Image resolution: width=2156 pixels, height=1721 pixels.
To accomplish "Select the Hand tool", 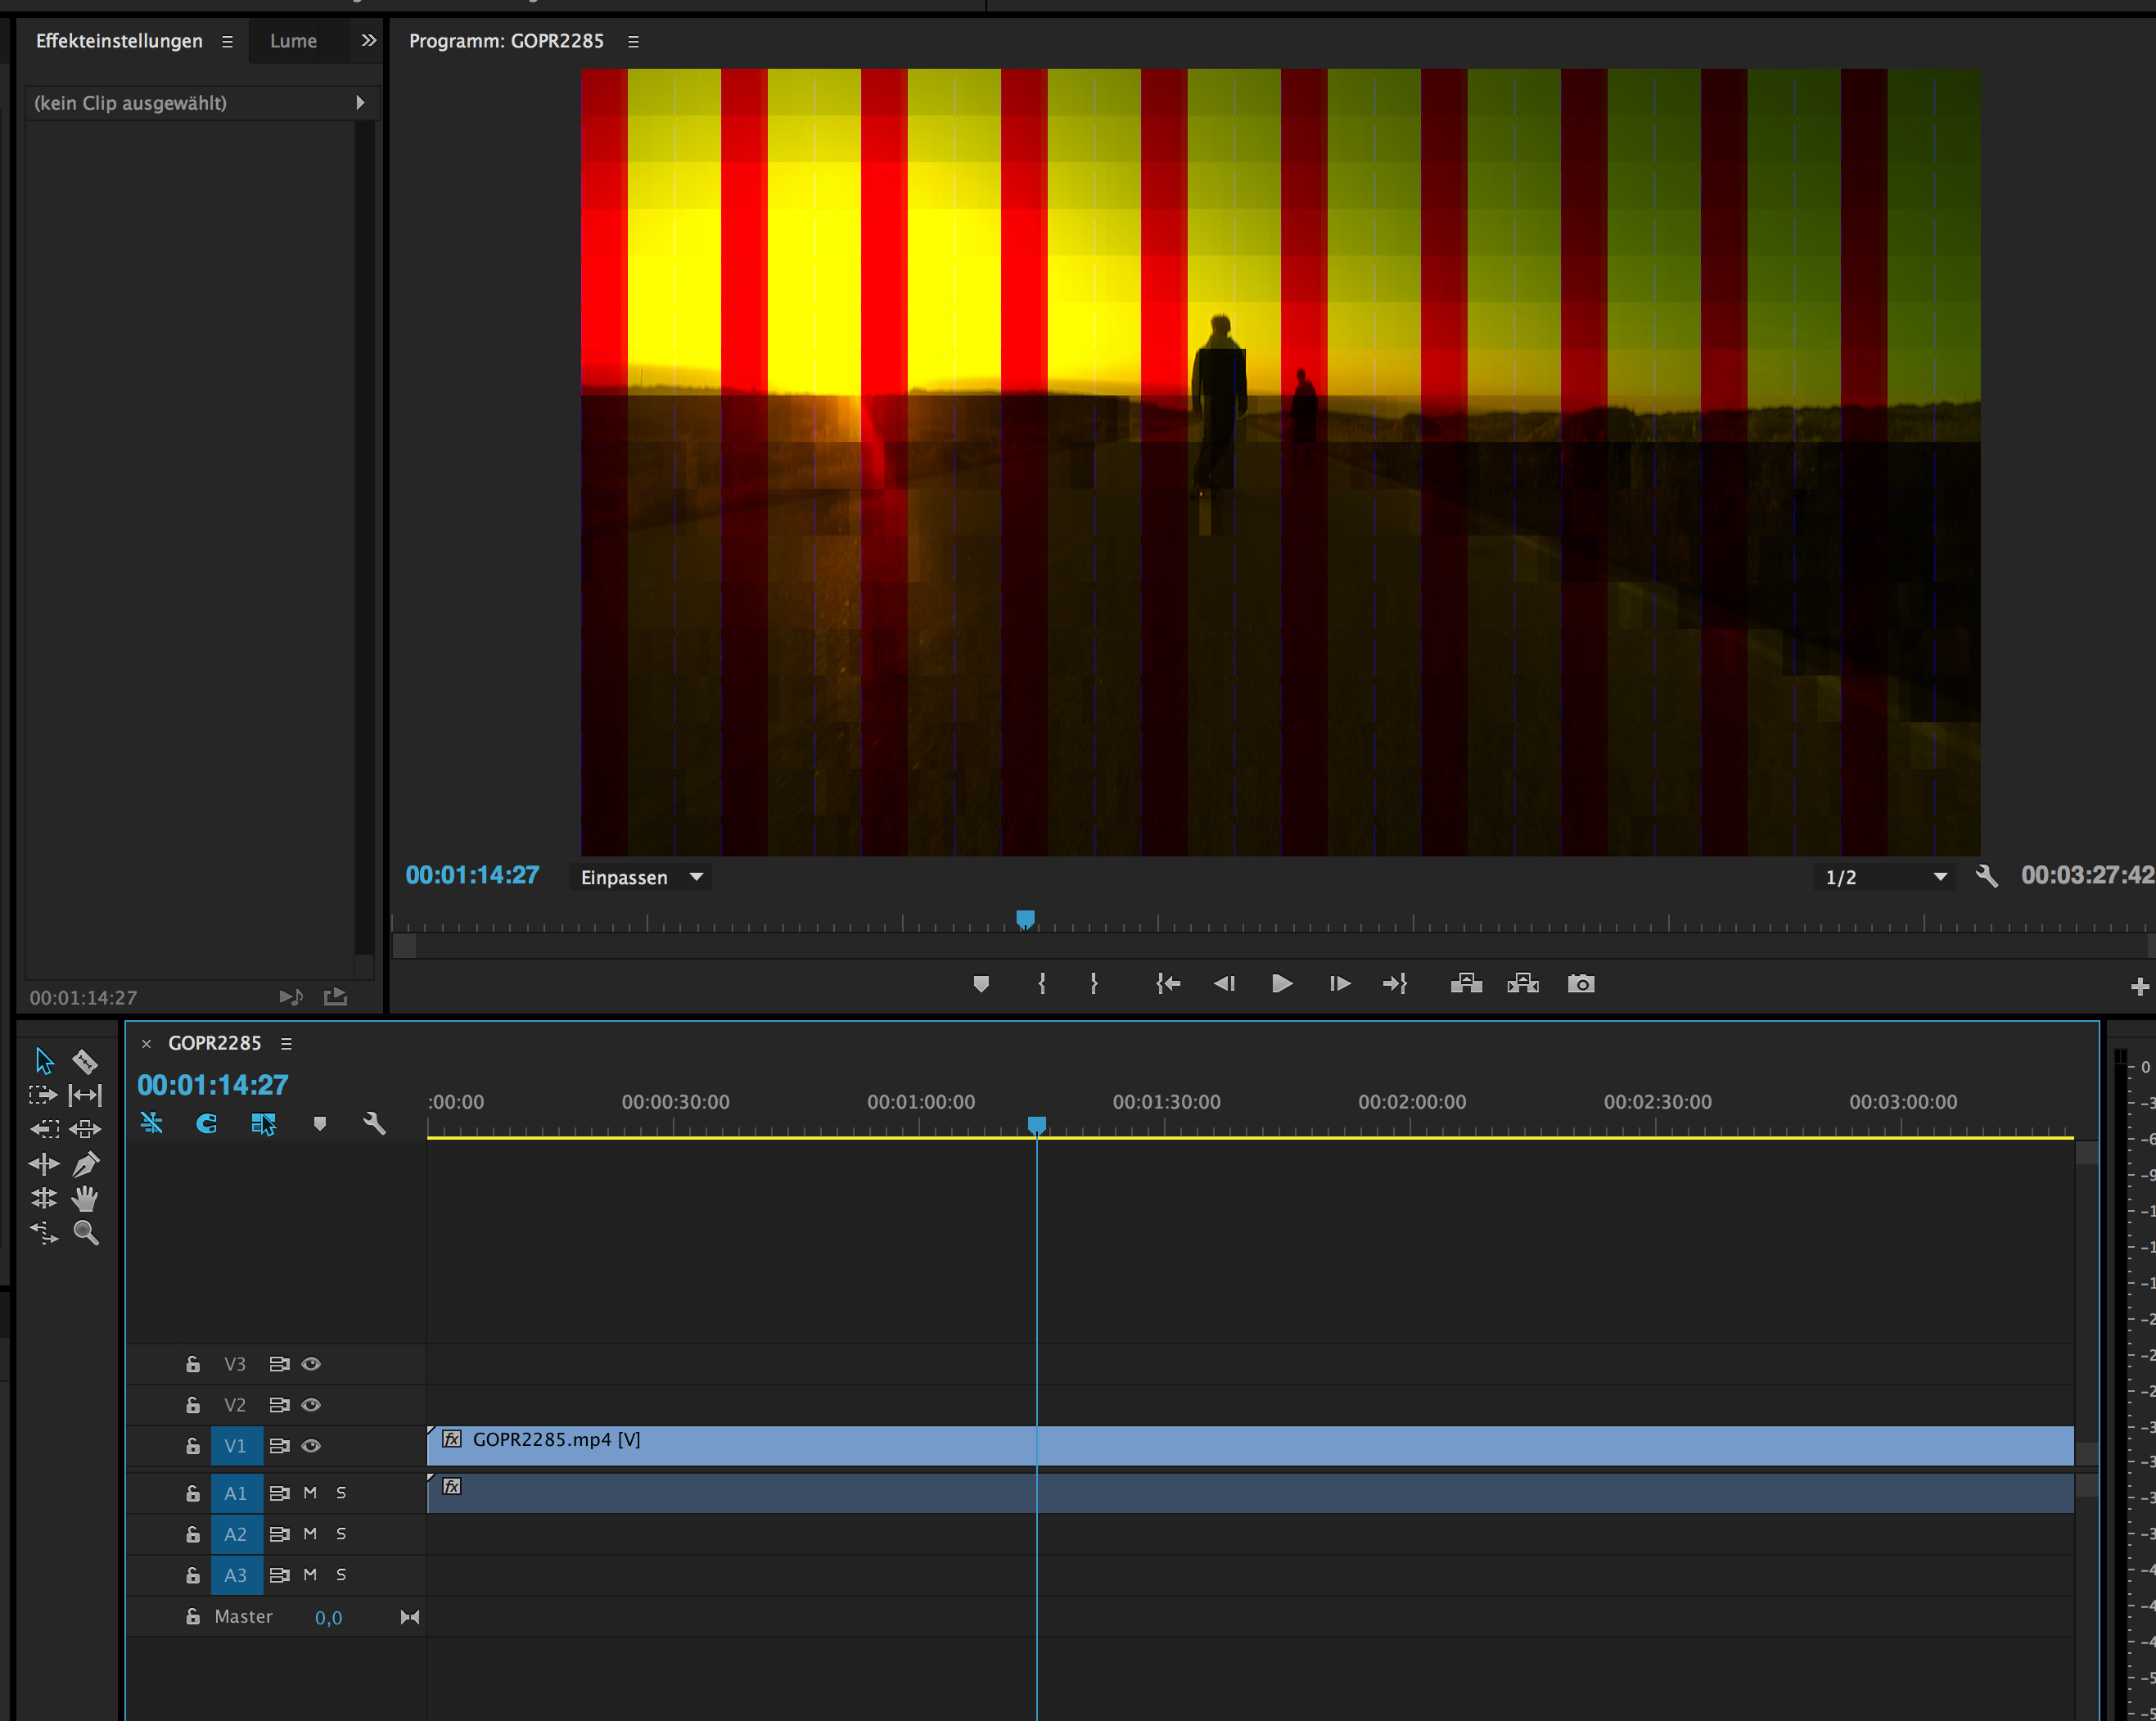I will tap(86, 1198).
